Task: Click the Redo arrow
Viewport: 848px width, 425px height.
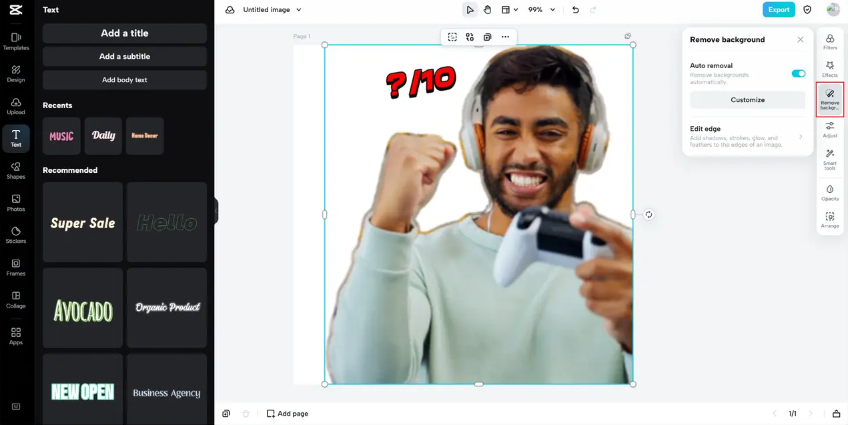Action: [x=593, y=10]
